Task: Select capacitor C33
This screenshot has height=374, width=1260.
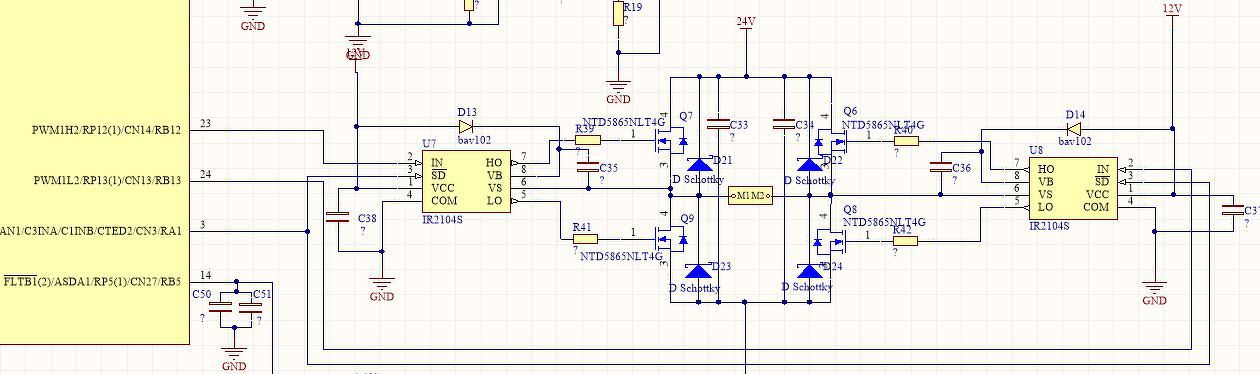Action: tap(717, 125)
